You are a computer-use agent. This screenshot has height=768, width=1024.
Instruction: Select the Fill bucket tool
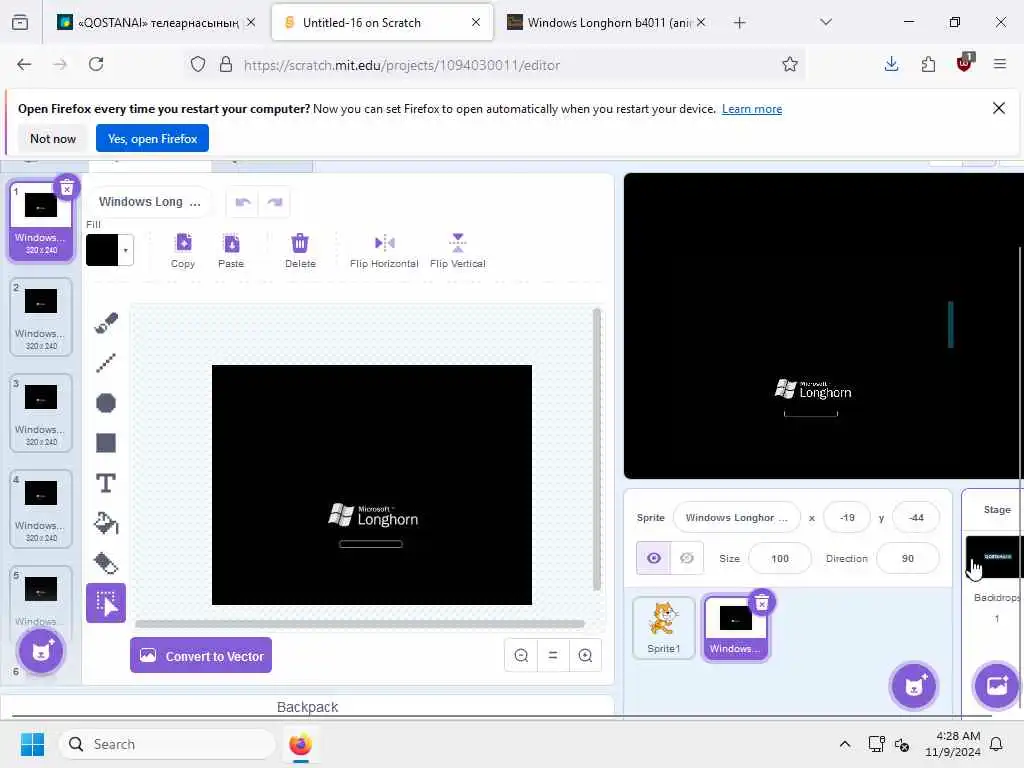coord(106,523)
